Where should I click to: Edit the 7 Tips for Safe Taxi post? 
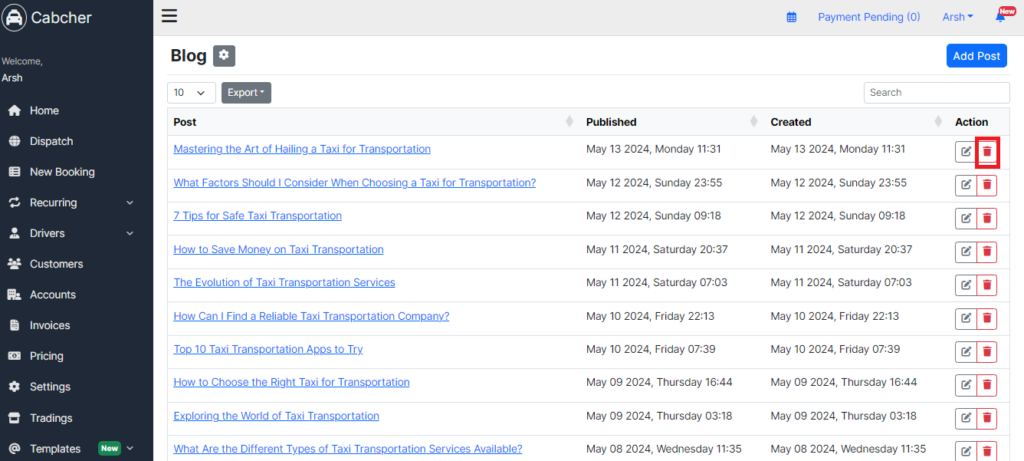(x=965, y=219)
